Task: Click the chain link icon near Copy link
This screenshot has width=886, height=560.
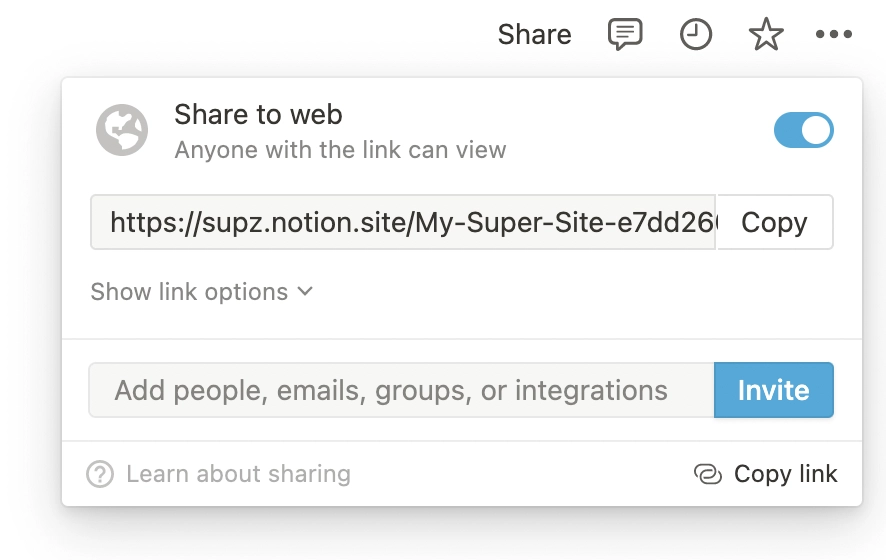Action: [x=708, y=474]
